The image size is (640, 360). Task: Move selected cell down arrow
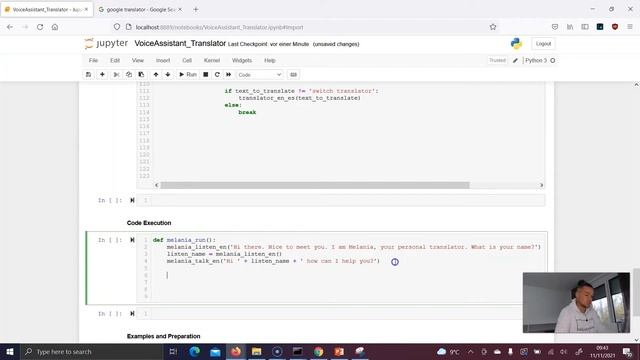168,75
